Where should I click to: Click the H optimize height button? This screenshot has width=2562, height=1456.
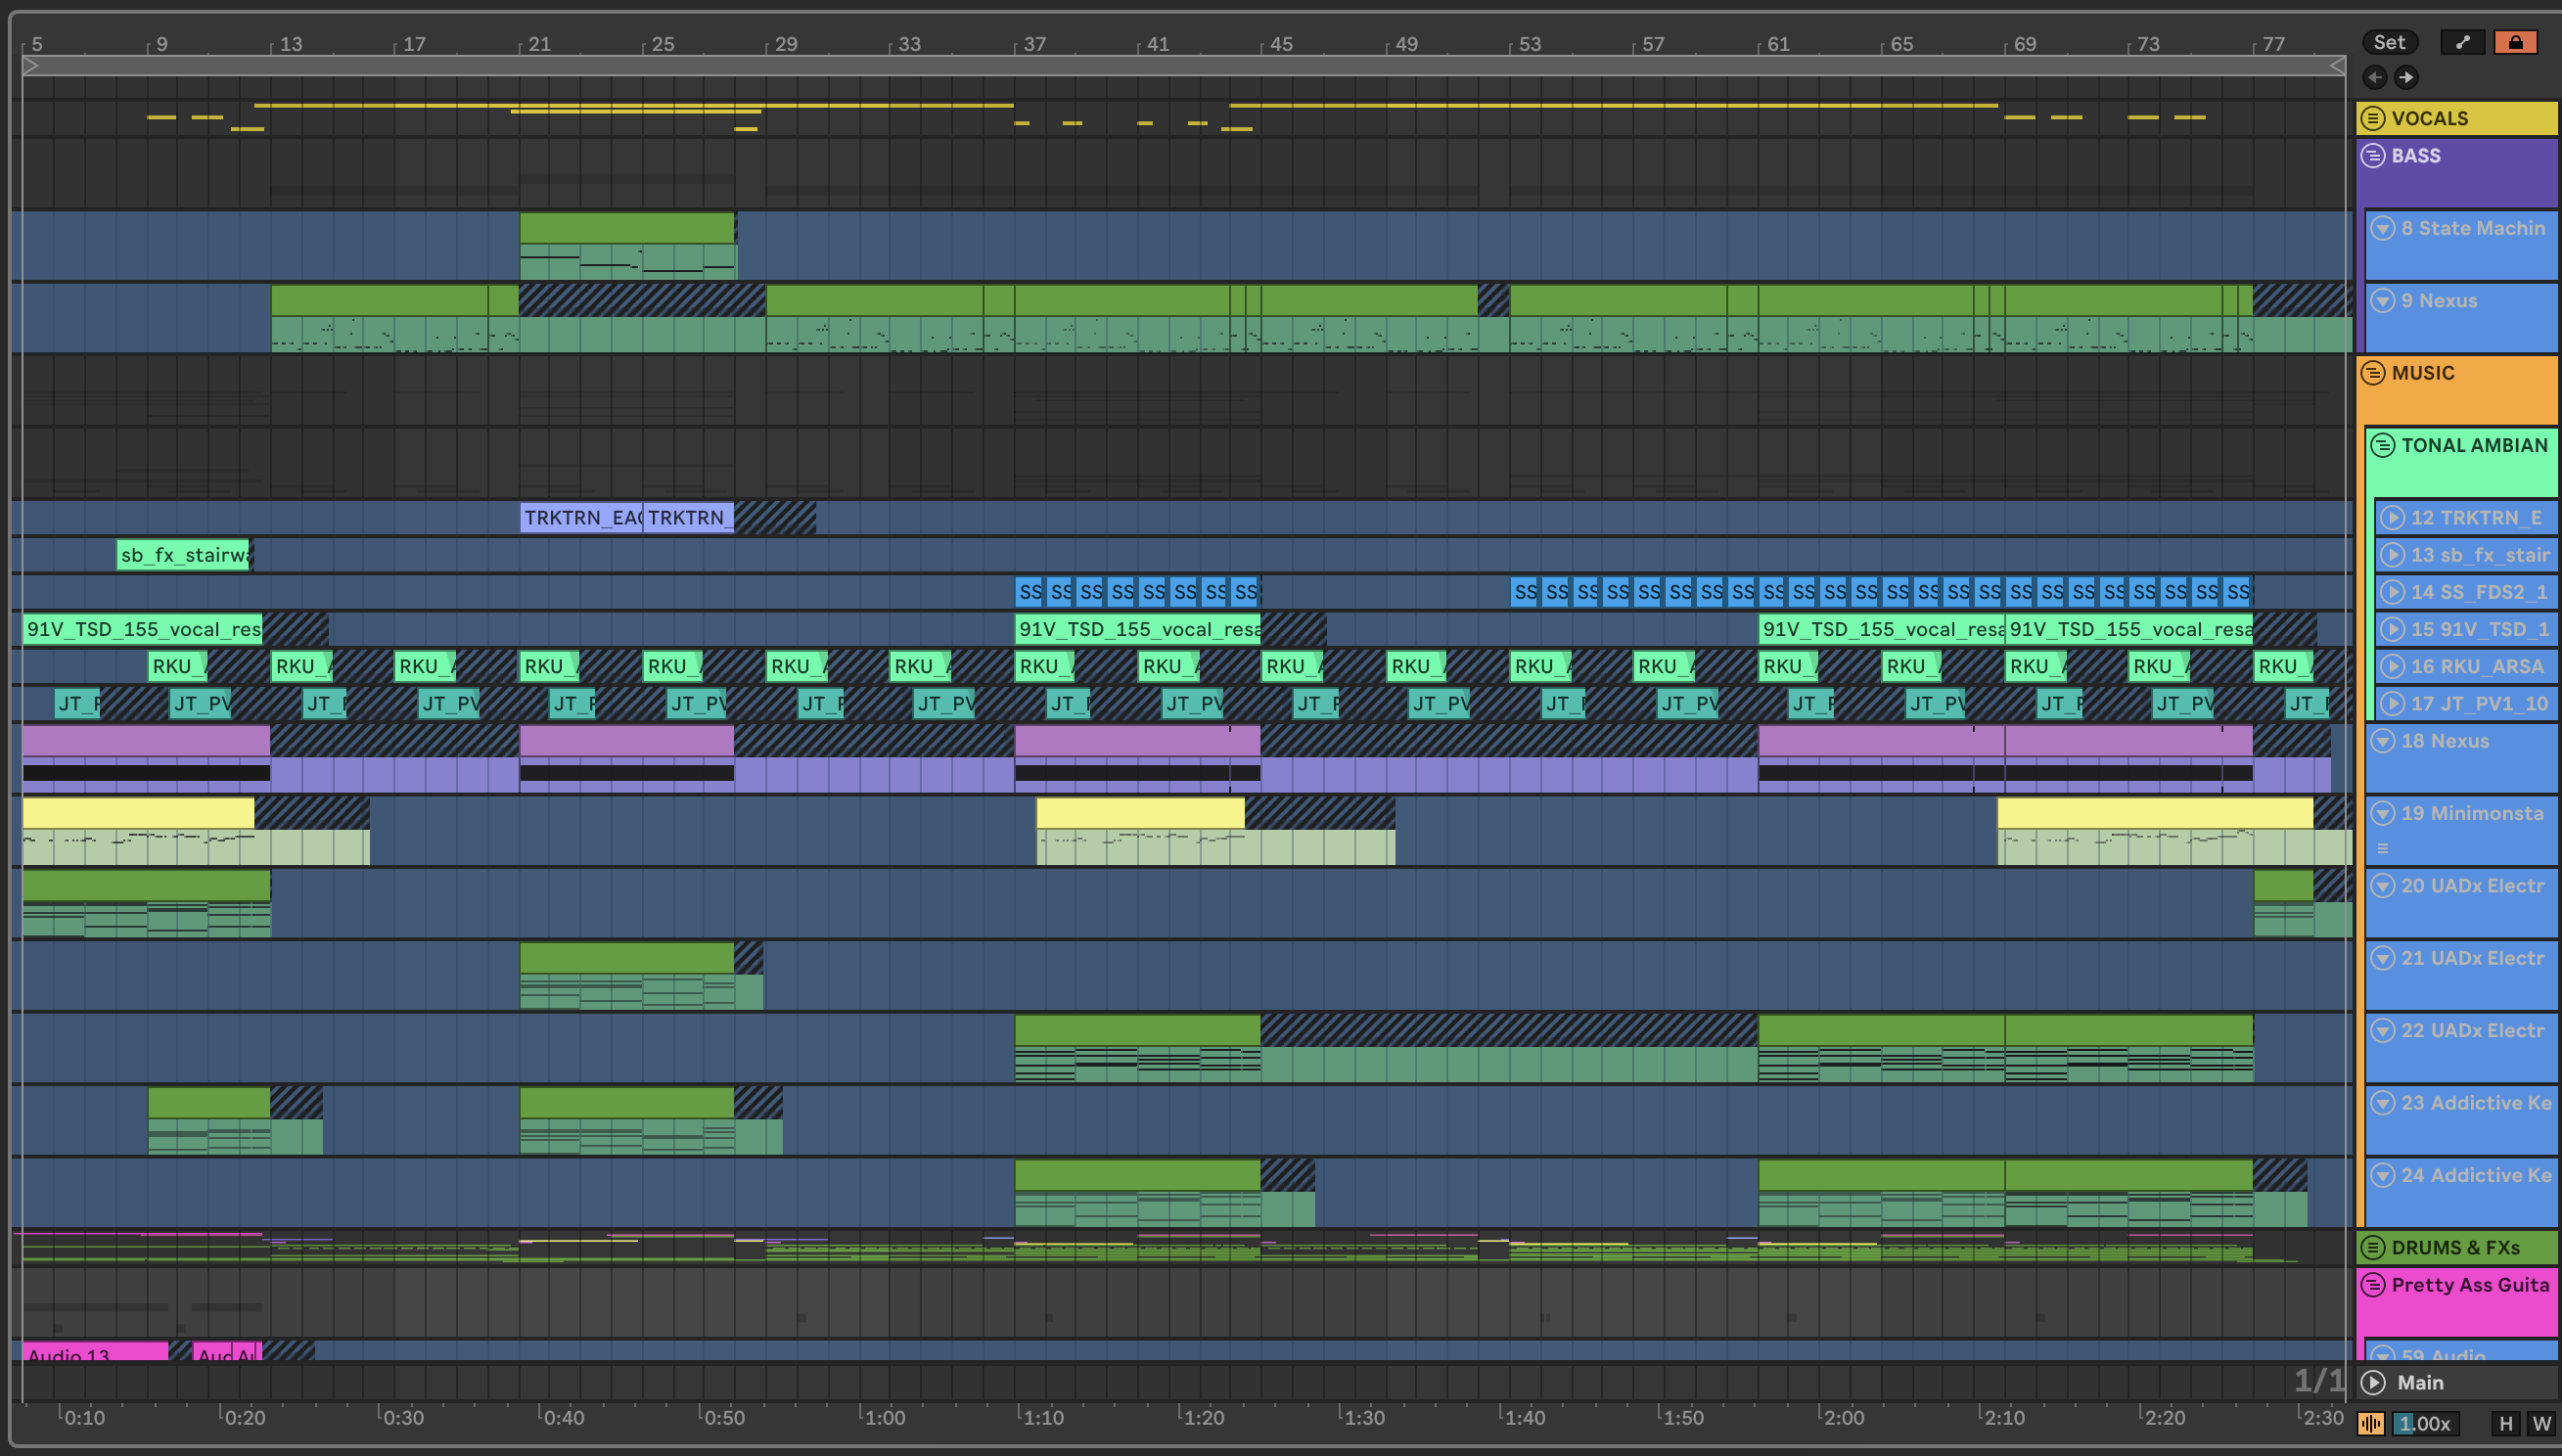(x=2505, y=1423)
